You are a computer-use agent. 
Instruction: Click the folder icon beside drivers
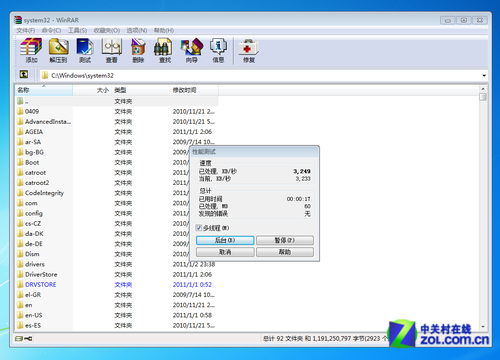[x=20, y=264]
